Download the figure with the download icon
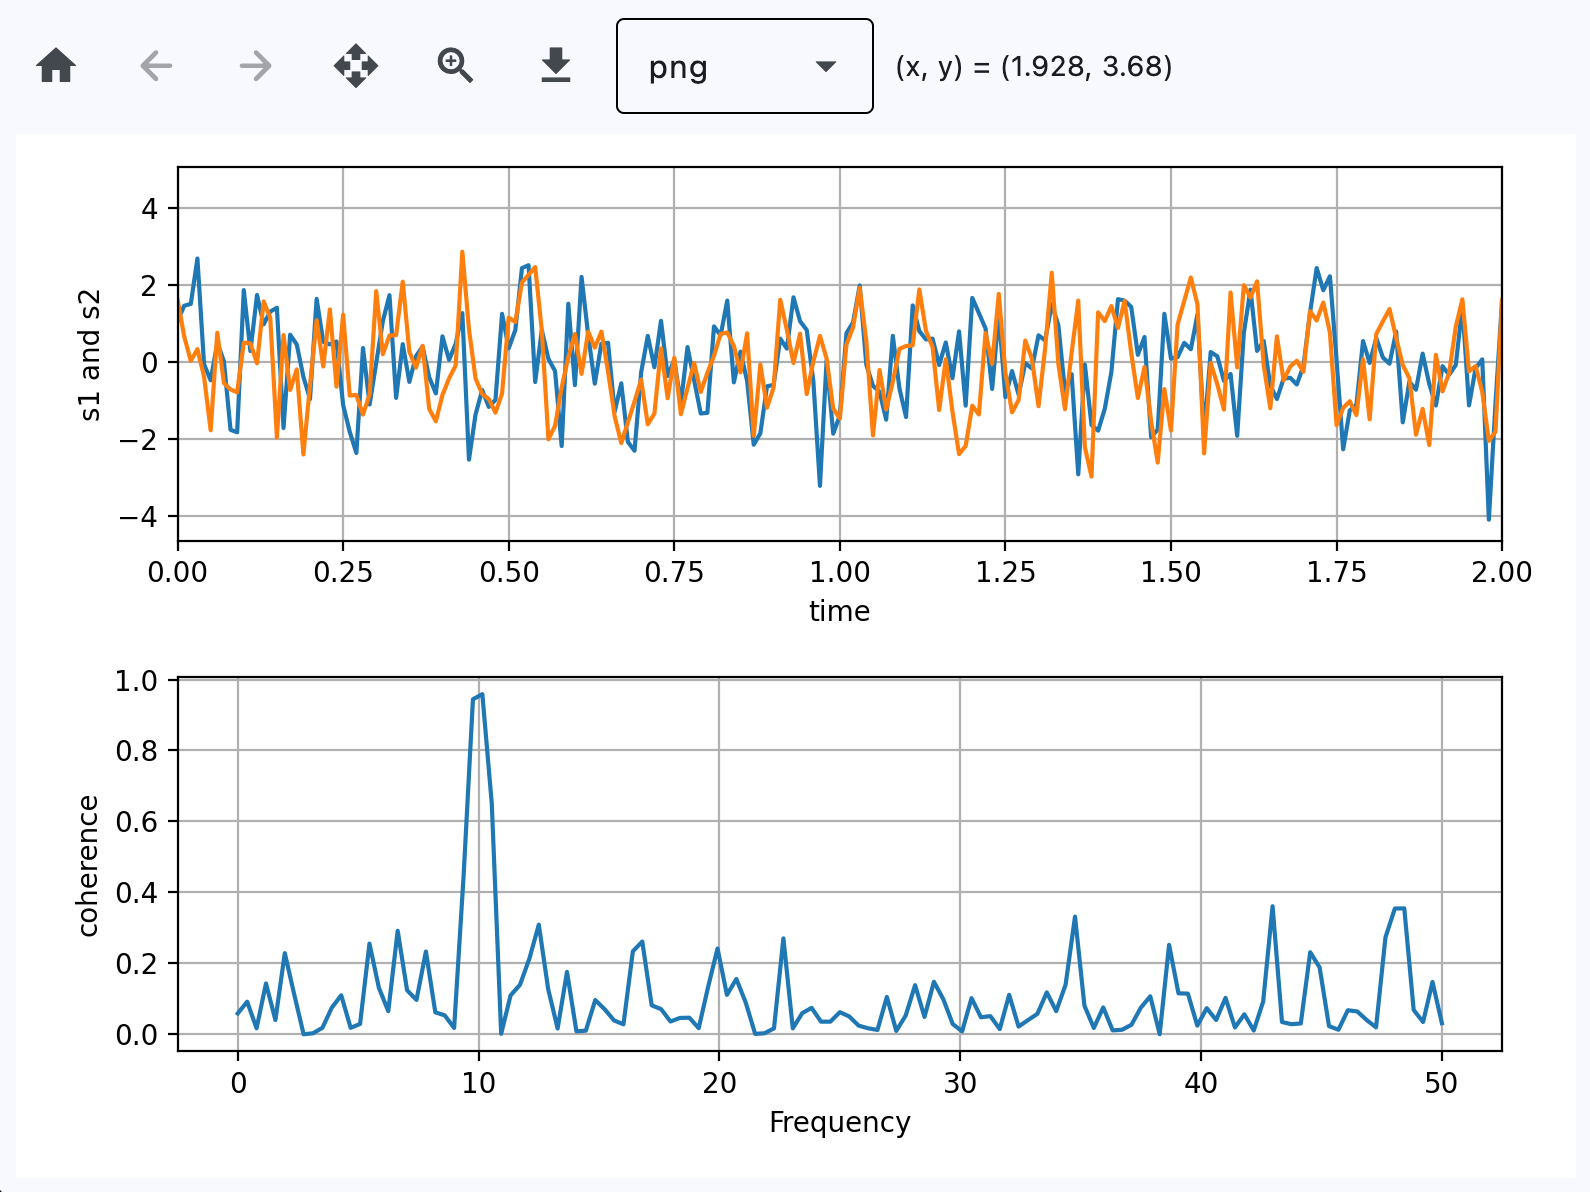 pyautogui.click(x=556, y=66)
